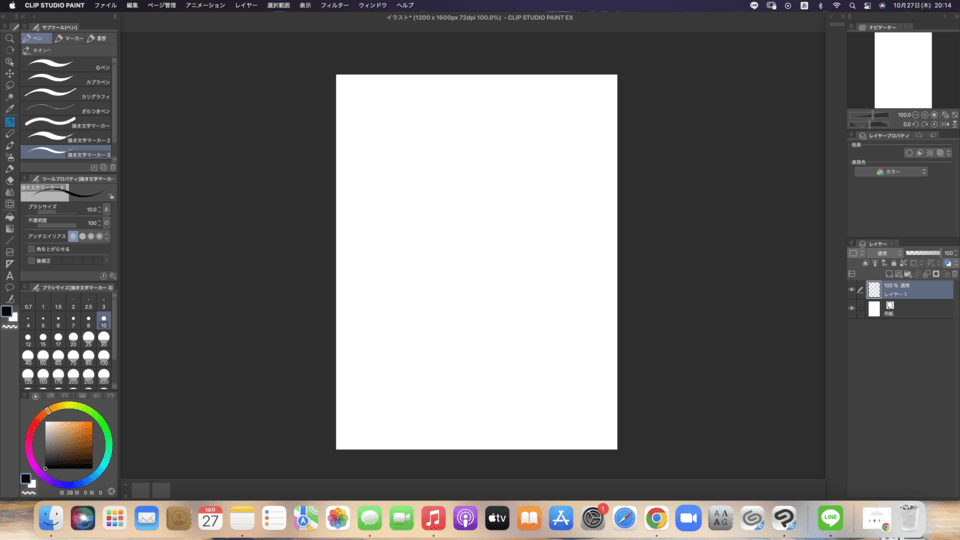The image size is (960, 540).
Task: Click the duplicate sub tool icon
Action: (x=103, y=167)
